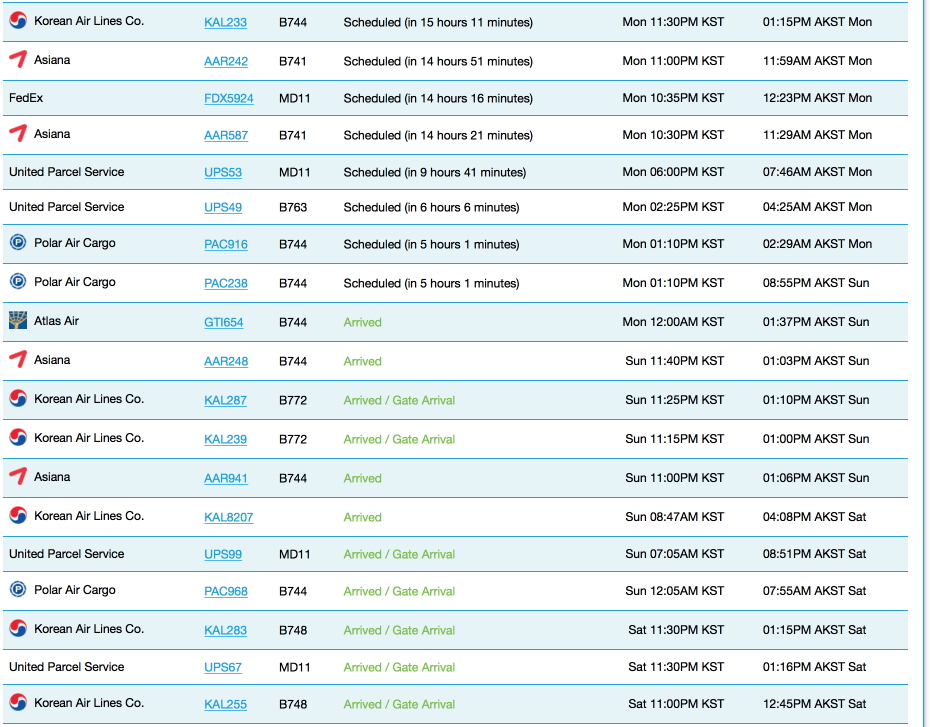Image resolution: width=933 pixels, height=727 pixels.
Task: Open flight UPS99 link
Action: [223, 554]
